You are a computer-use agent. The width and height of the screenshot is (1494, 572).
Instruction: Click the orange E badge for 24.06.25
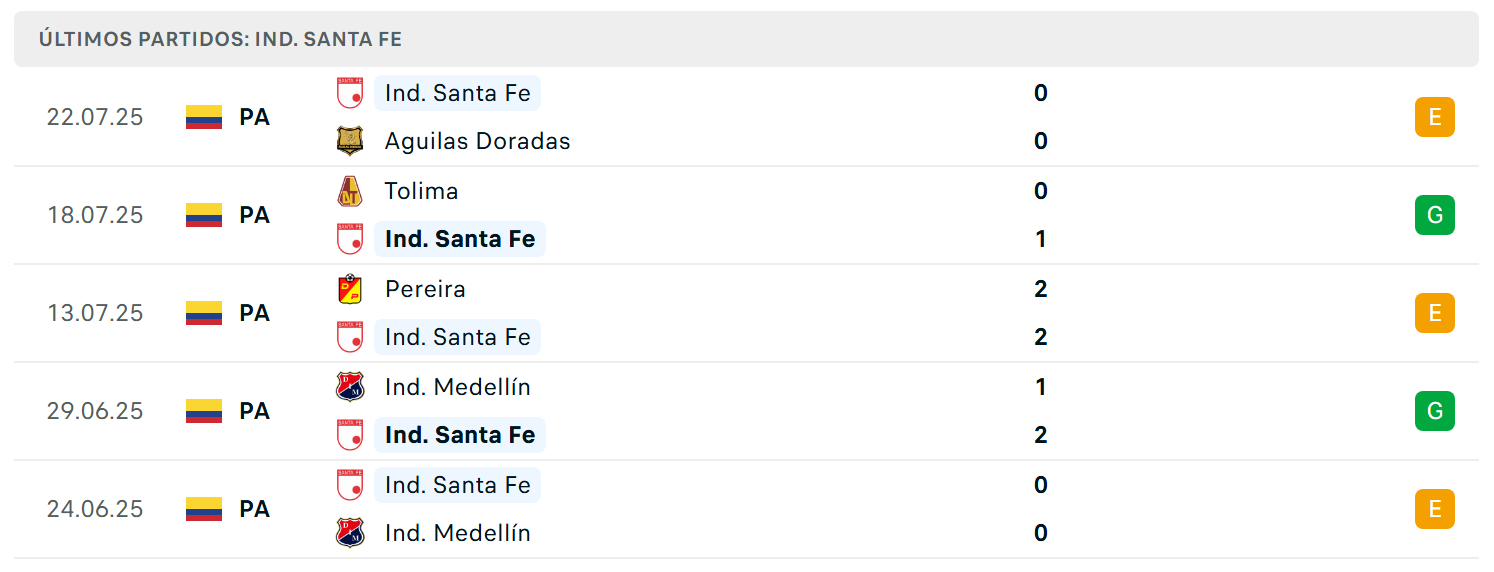coord(1435,509)
